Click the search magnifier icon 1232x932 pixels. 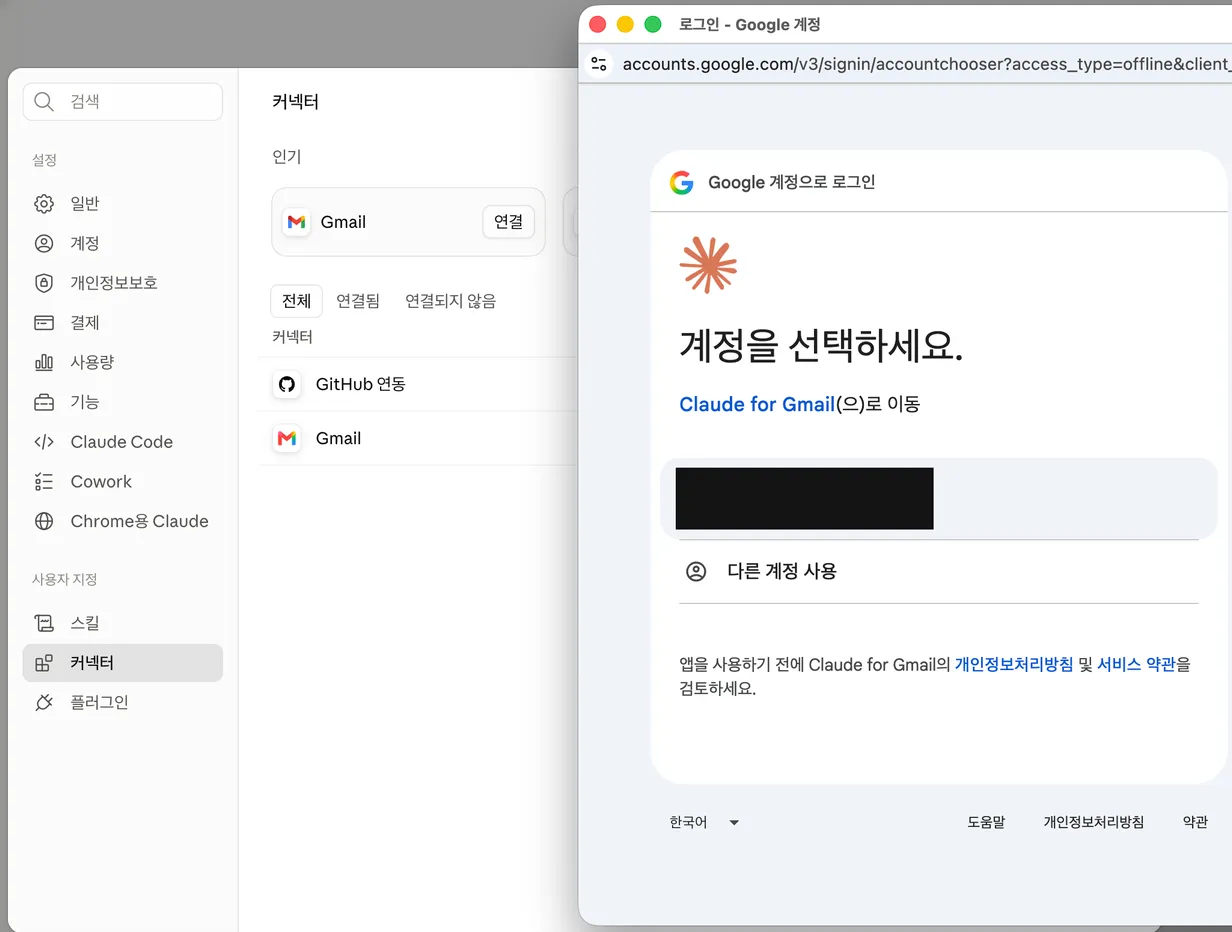pyautogui.click(x=44, y=102)
